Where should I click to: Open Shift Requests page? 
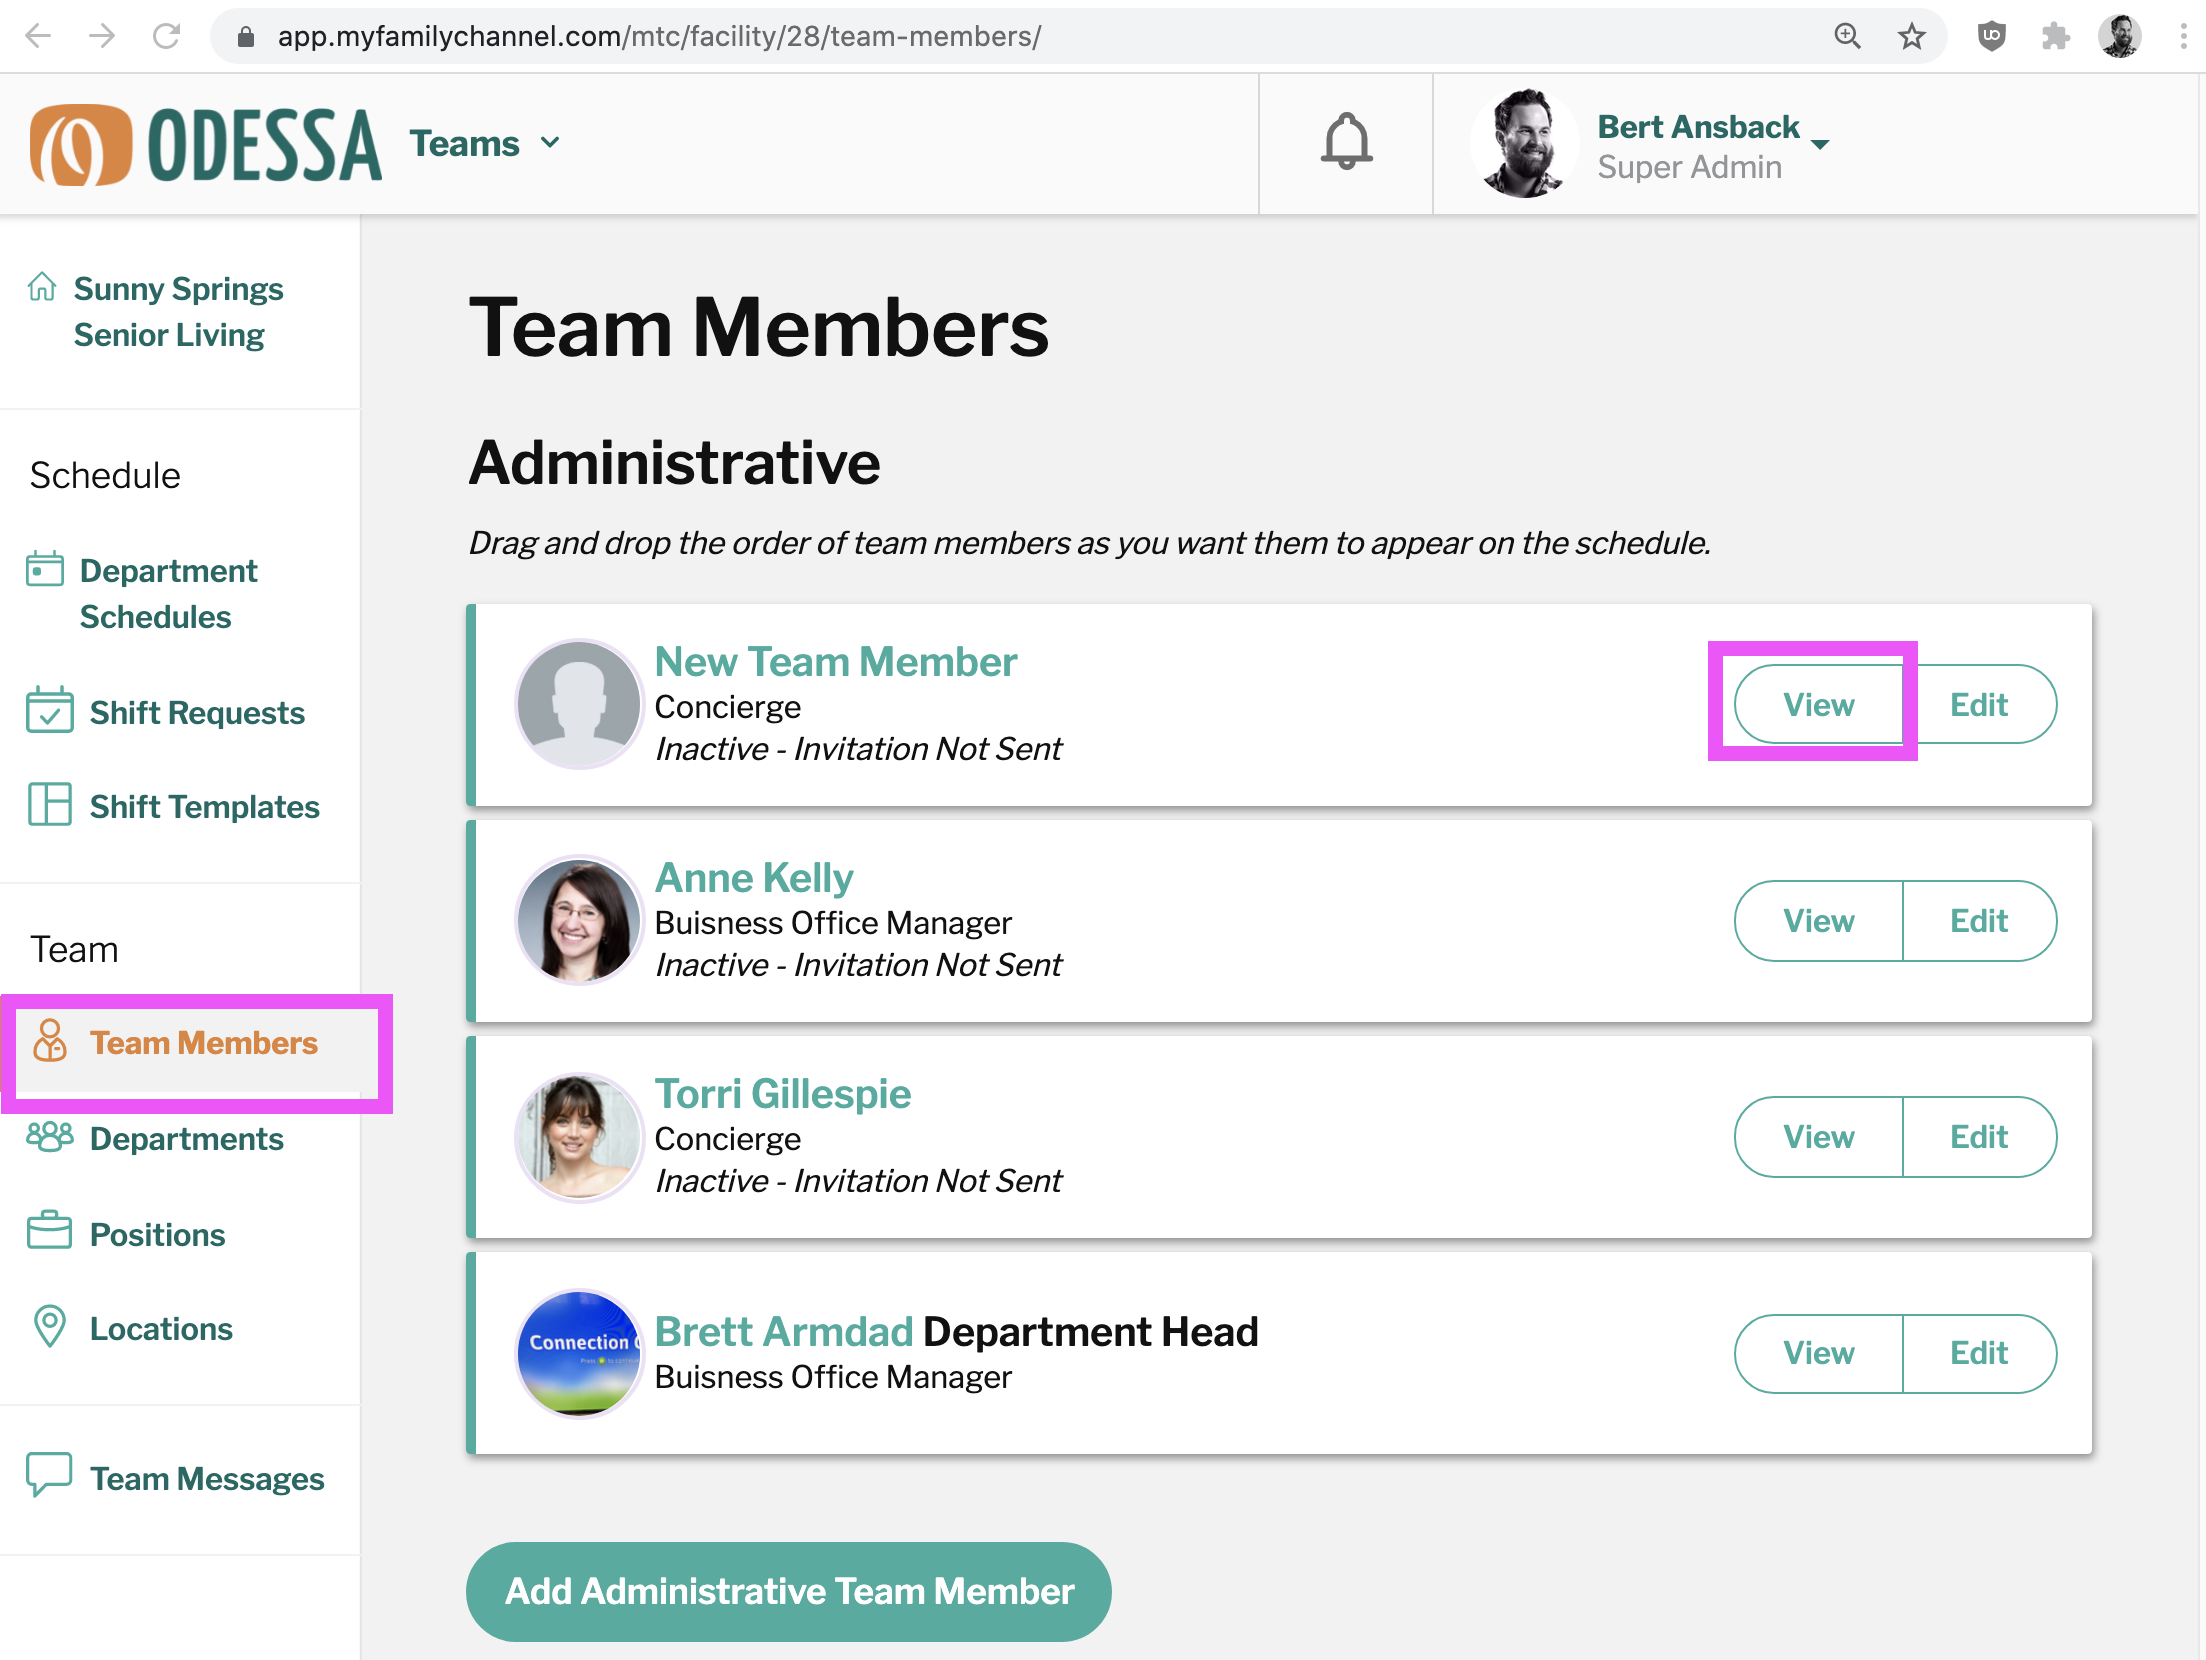click(197, 712)
